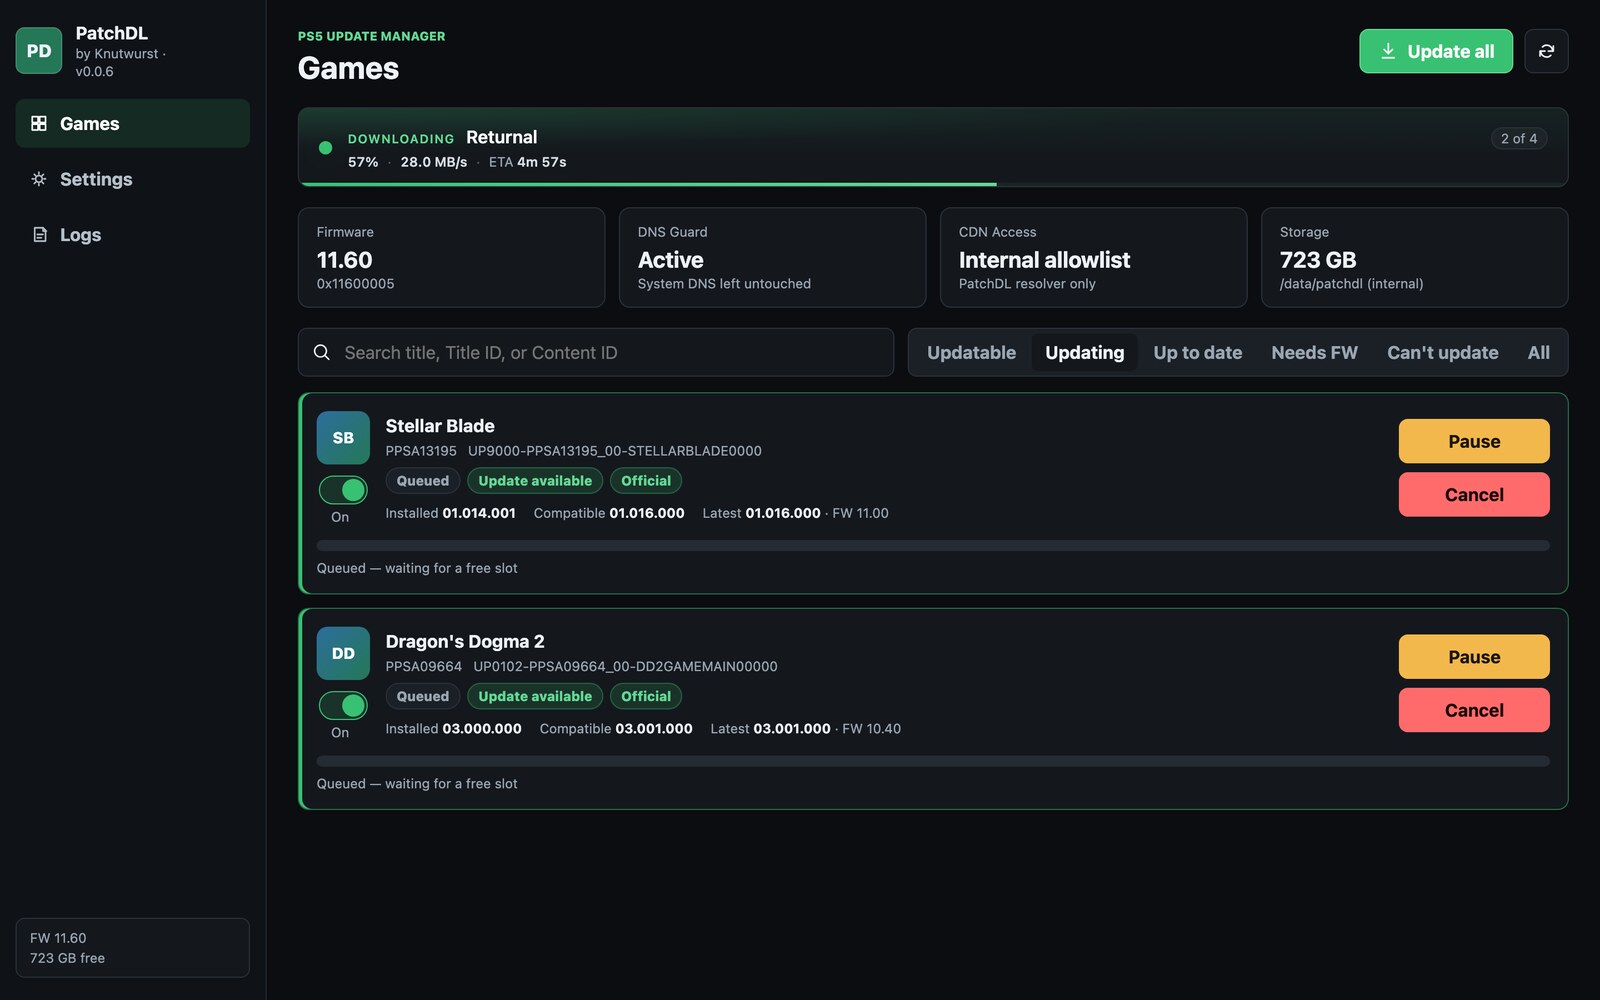Click the Settings gear icon in sidebar
The image size is (1600, 1000).
39,179
